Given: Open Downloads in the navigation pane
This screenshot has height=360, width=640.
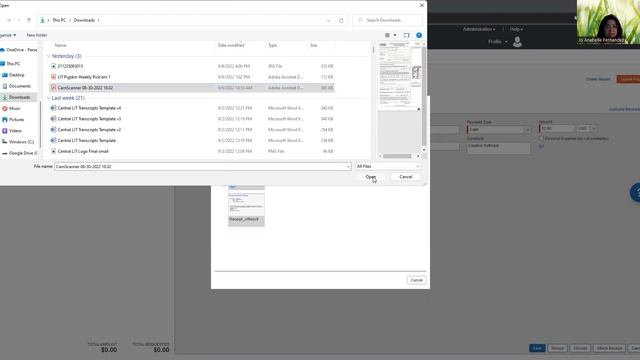Looking at the screenshot, I should [19, 97].
